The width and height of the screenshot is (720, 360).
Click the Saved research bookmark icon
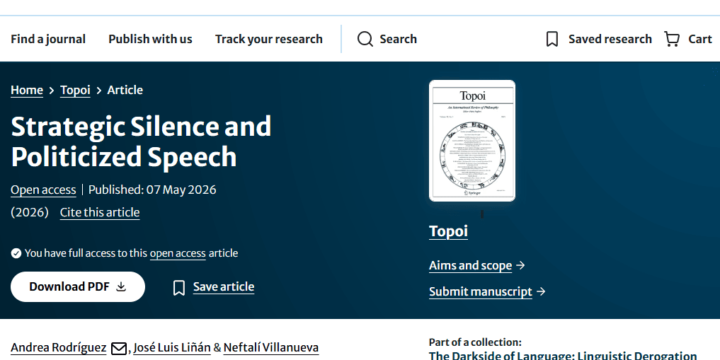(x=552, y=39)
